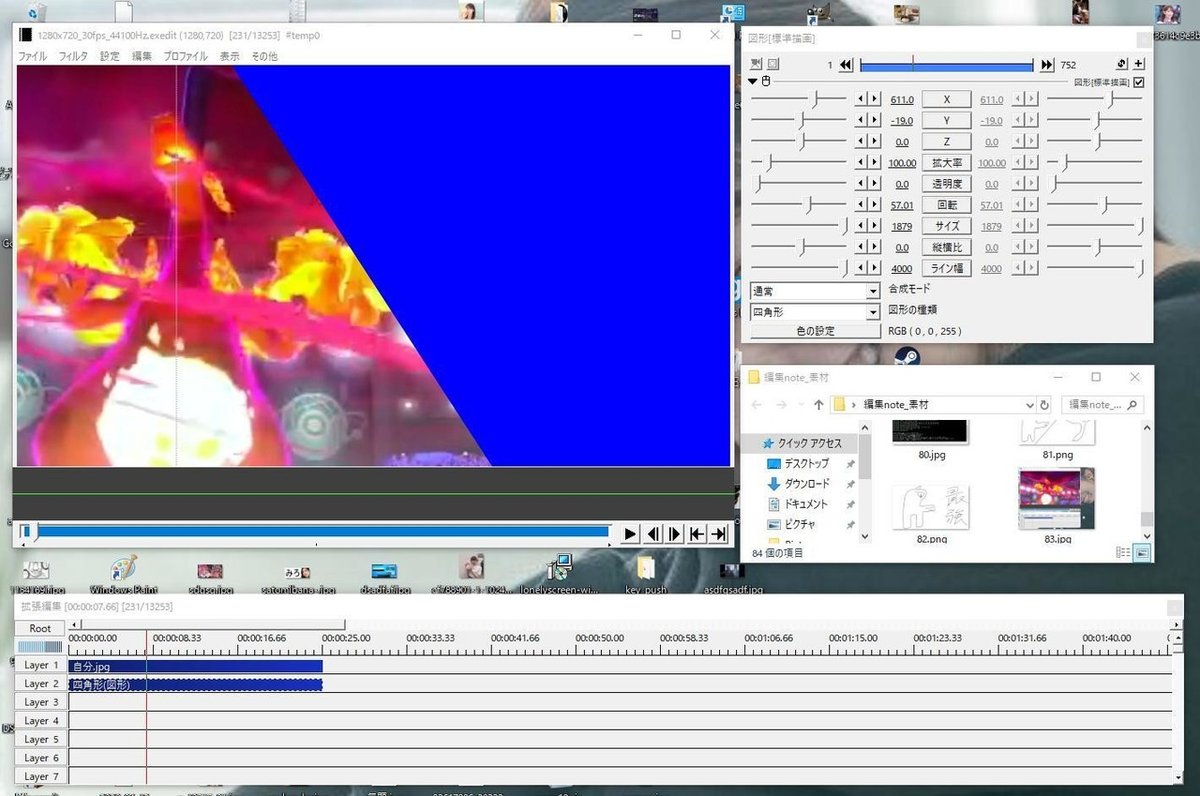Click the 透明度 button

coord(946,184)
